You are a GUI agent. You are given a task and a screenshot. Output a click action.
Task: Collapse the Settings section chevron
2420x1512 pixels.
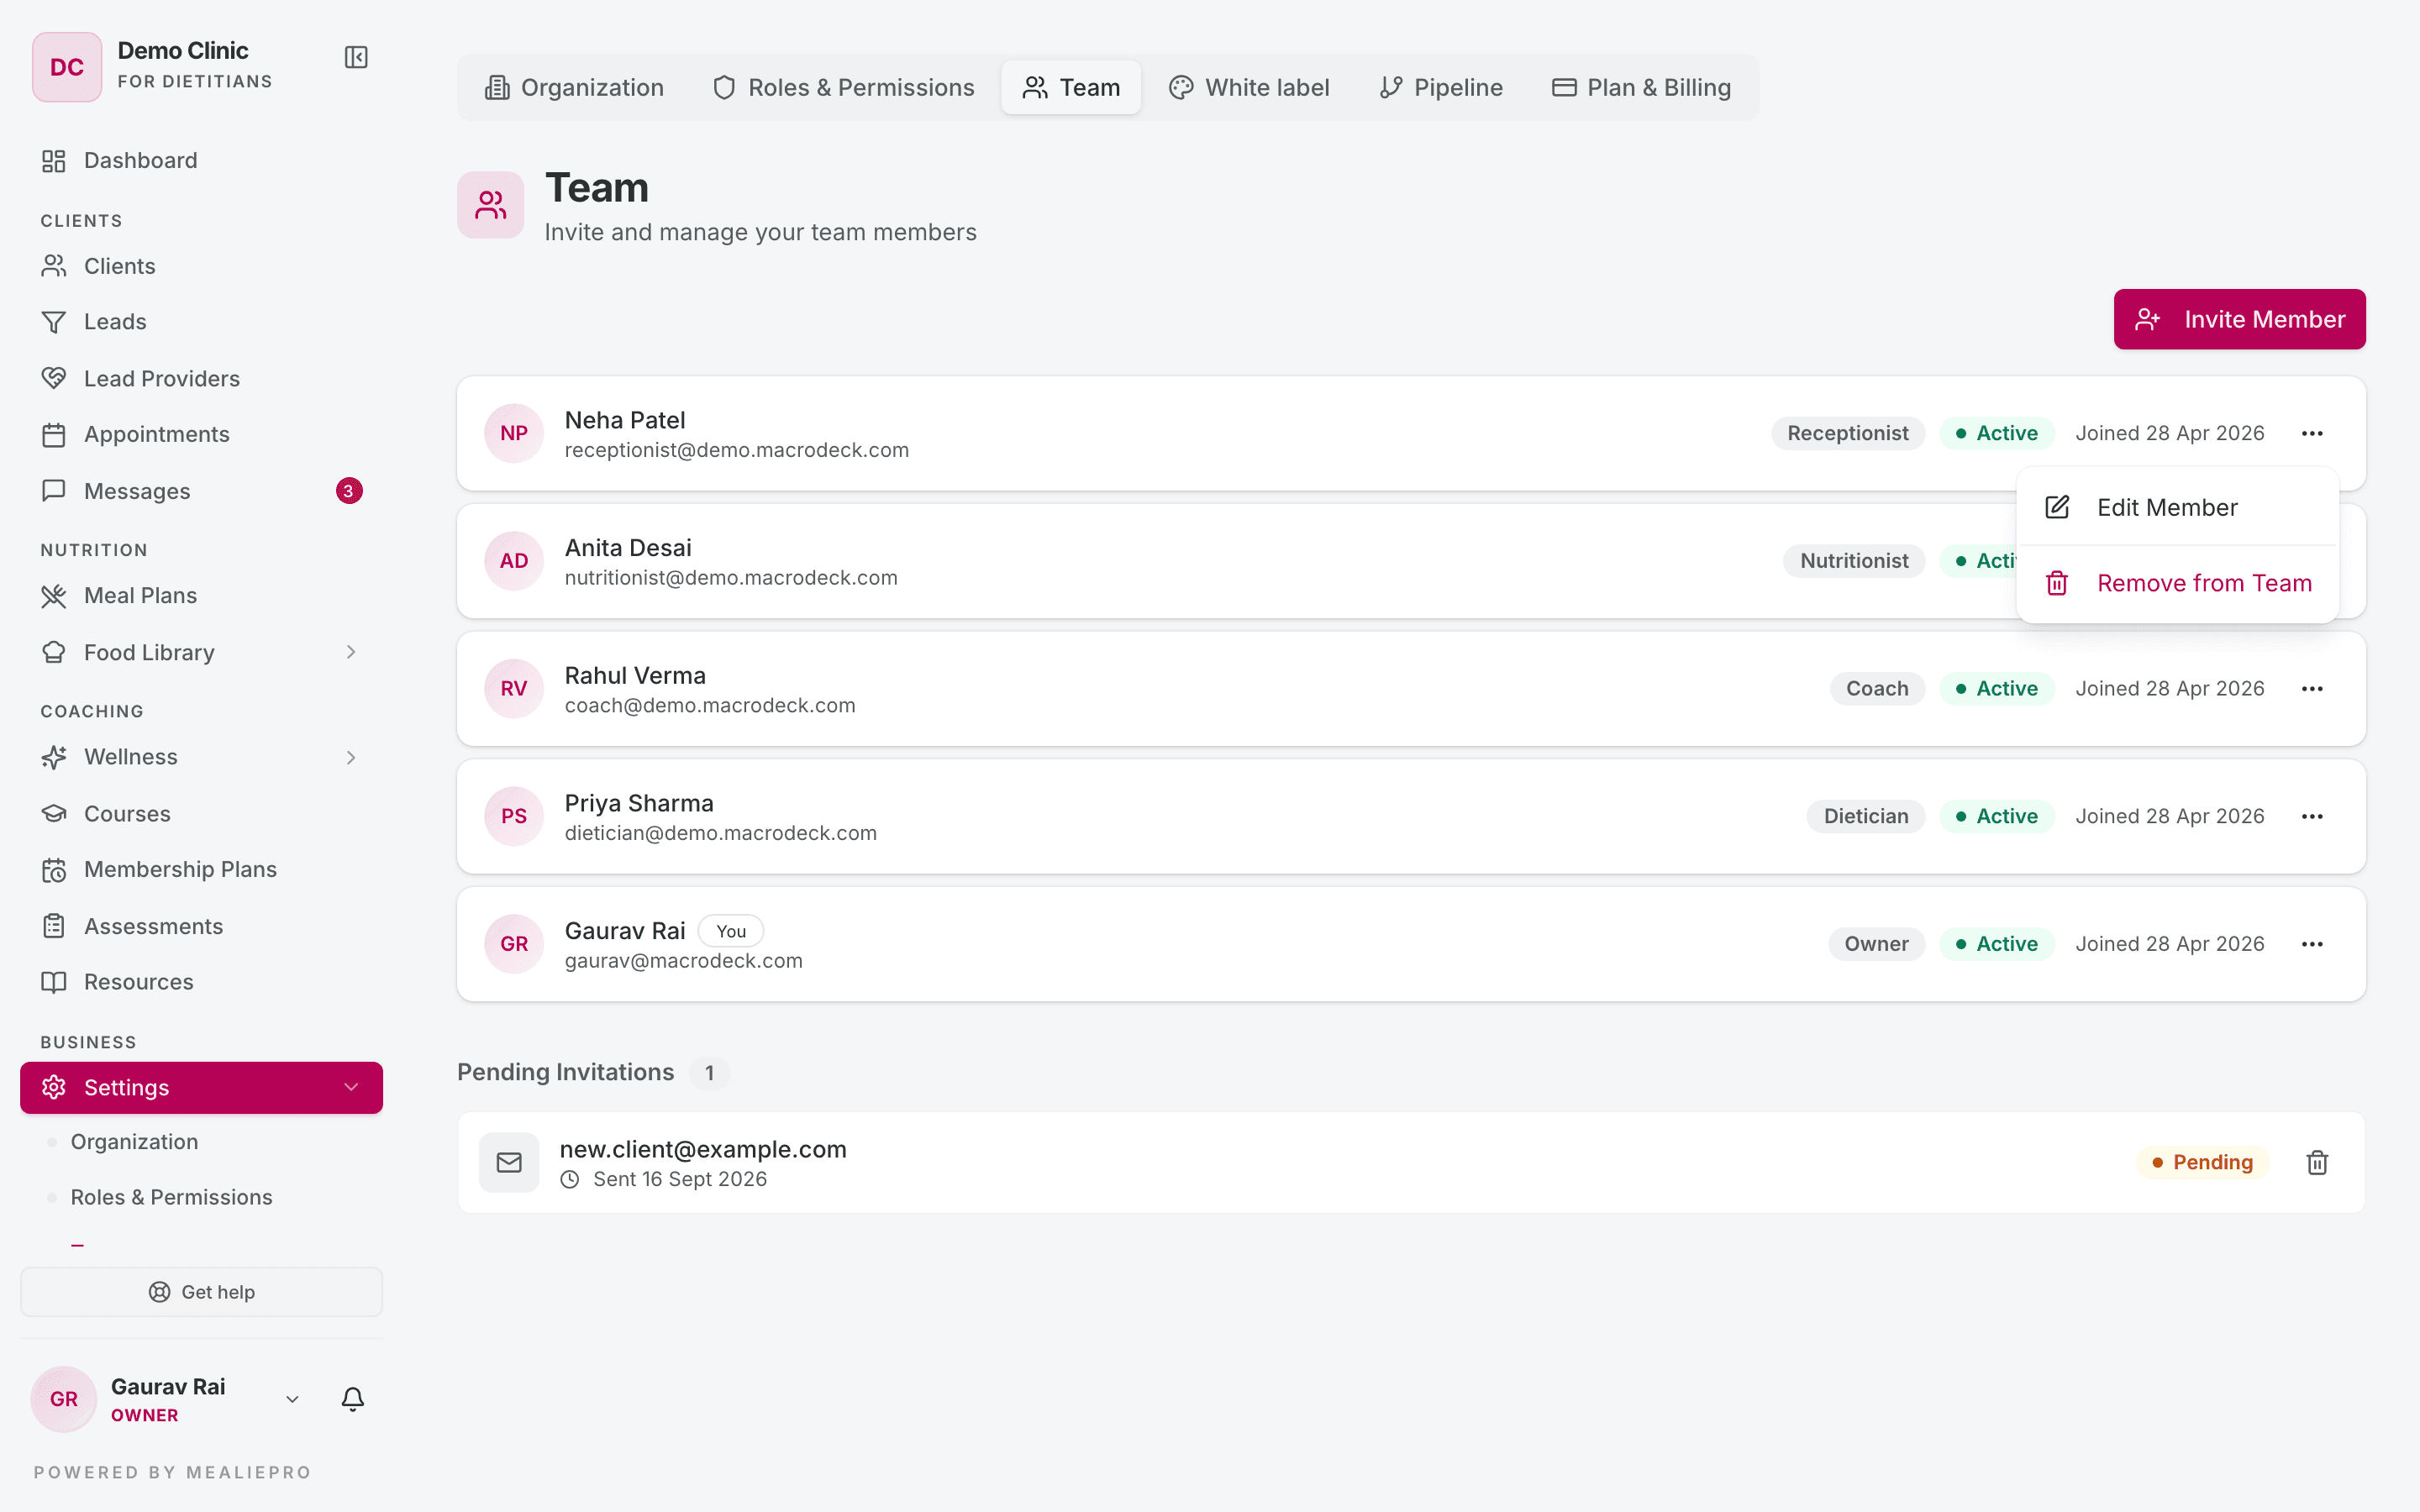351,1087
